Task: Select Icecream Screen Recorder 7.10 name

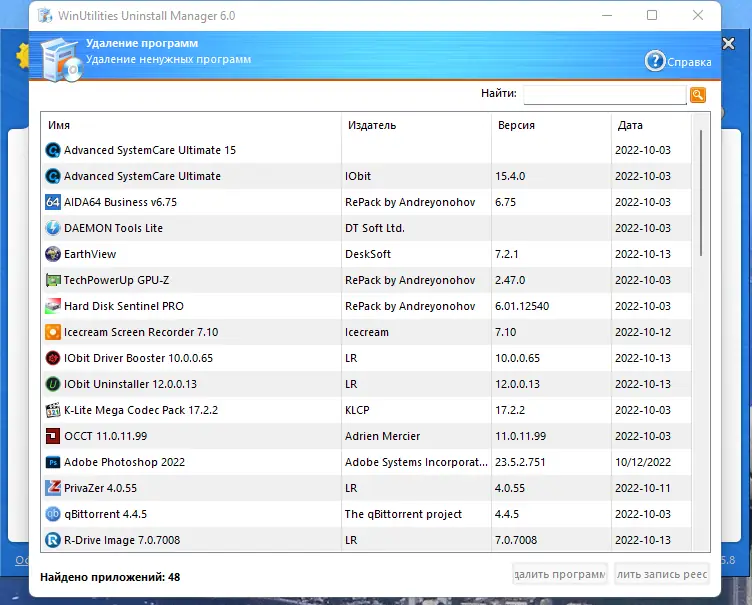Action: coord(141,332)
